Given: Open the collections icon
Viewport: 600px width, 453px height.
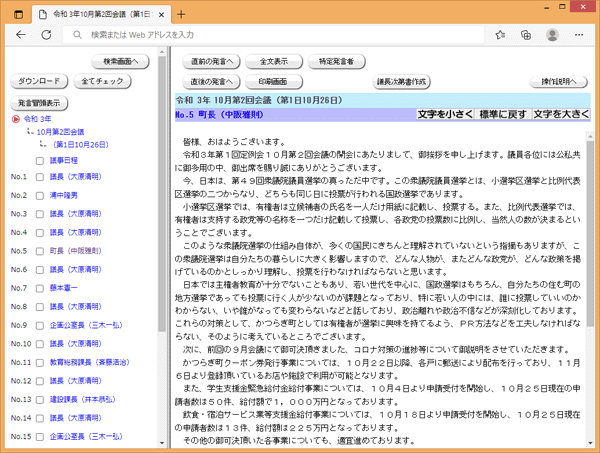Looking at the screenshot, I should (526, 35).
